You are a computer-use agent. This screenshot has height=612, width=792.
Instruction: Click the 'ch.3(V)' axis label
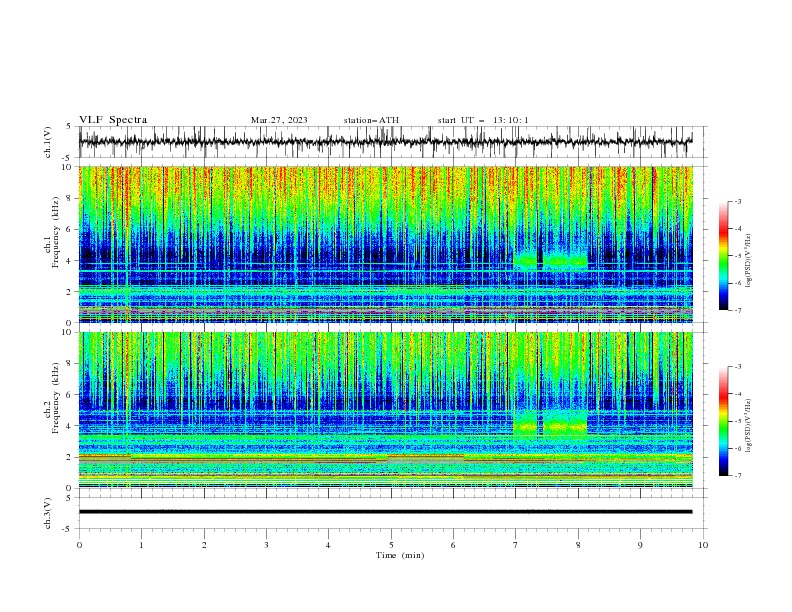pos(48,513)
